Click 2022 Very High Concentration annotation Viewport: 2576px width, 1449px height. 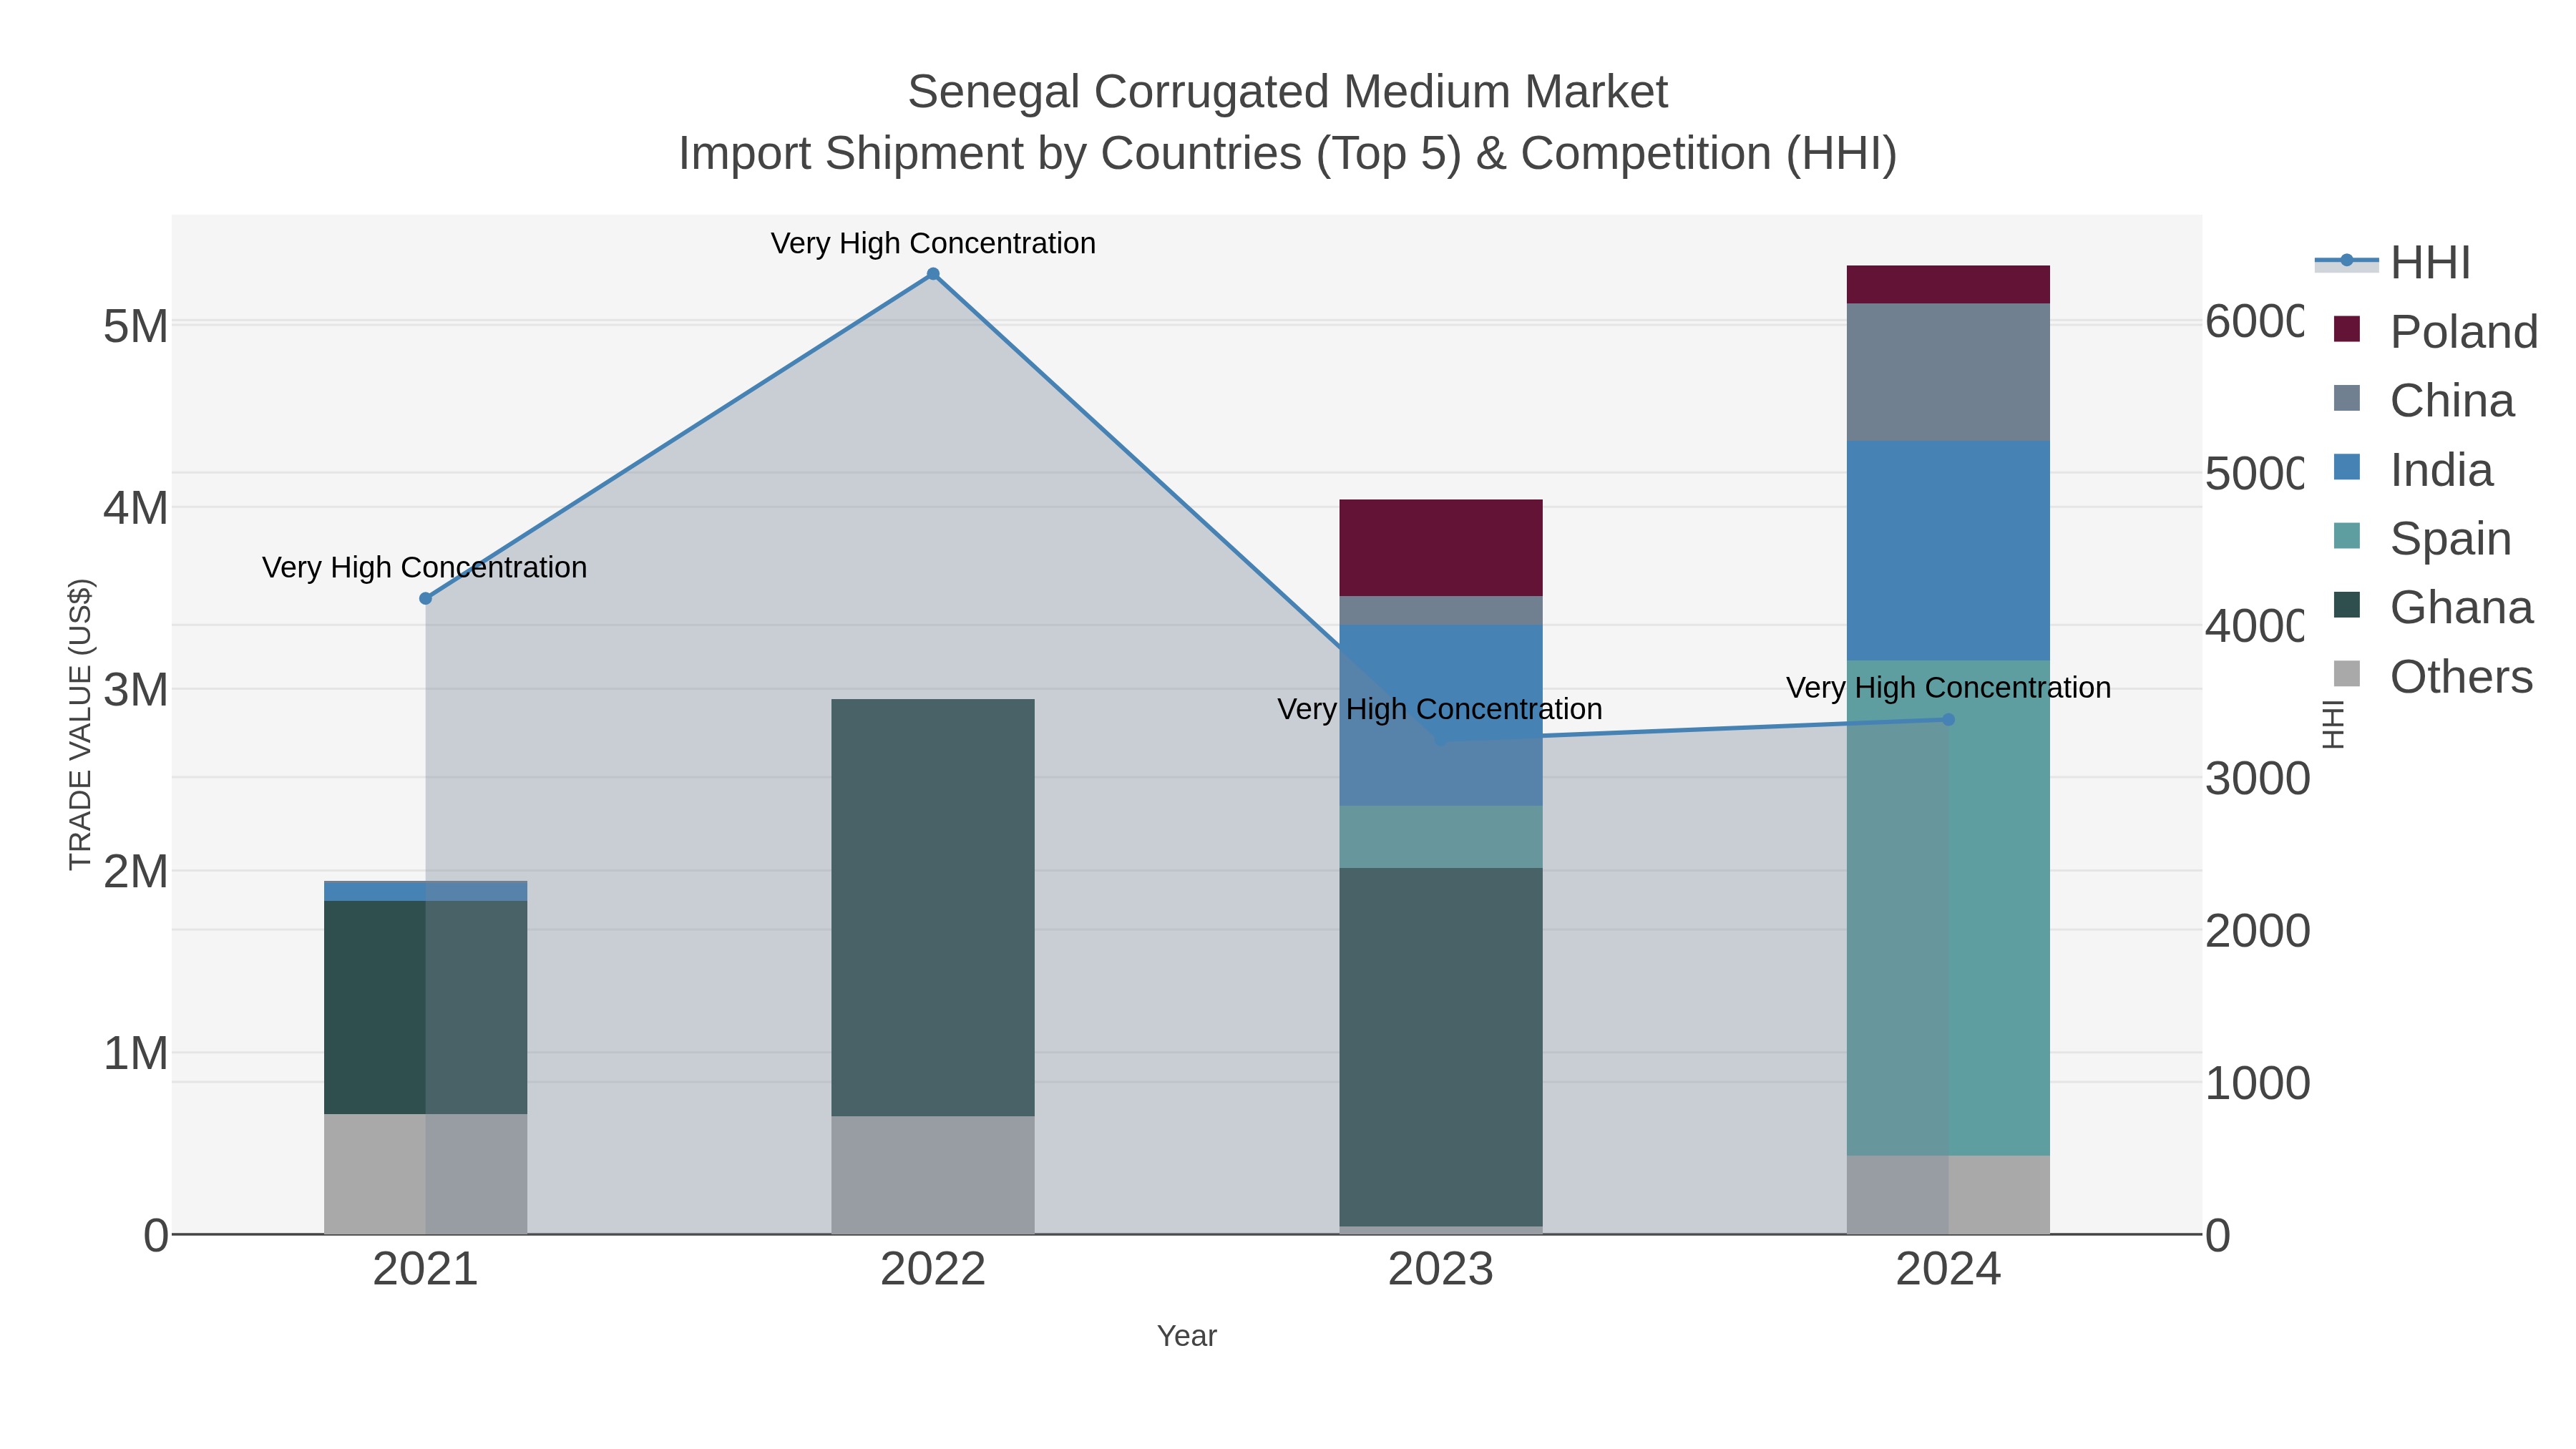point(933,243)
